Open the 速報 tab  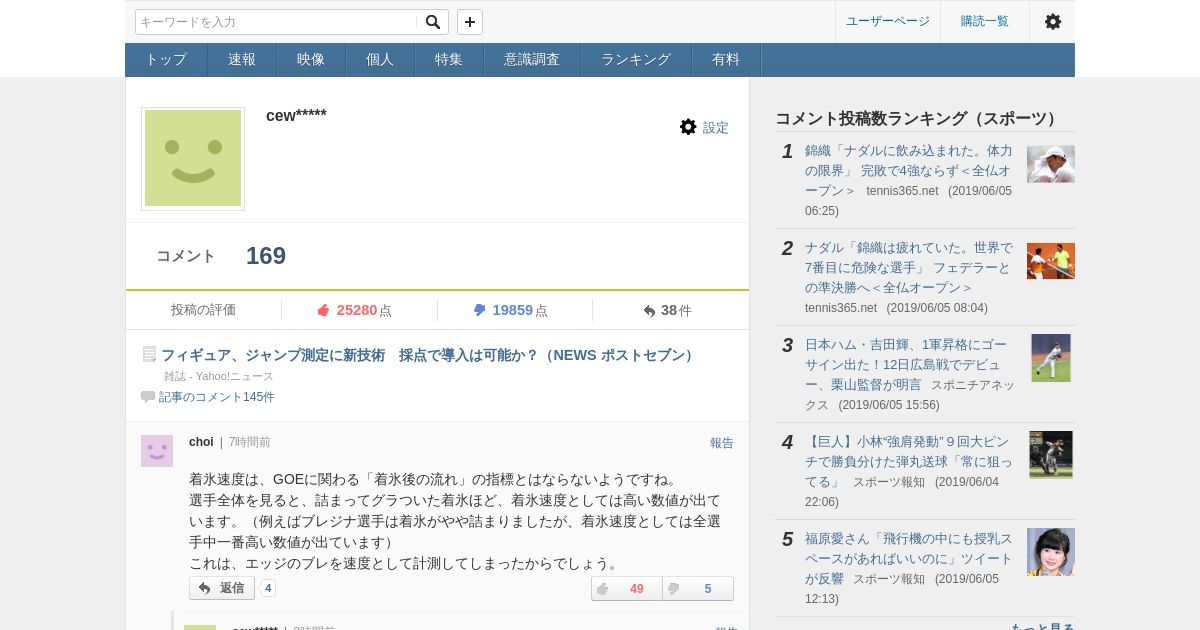242,60
